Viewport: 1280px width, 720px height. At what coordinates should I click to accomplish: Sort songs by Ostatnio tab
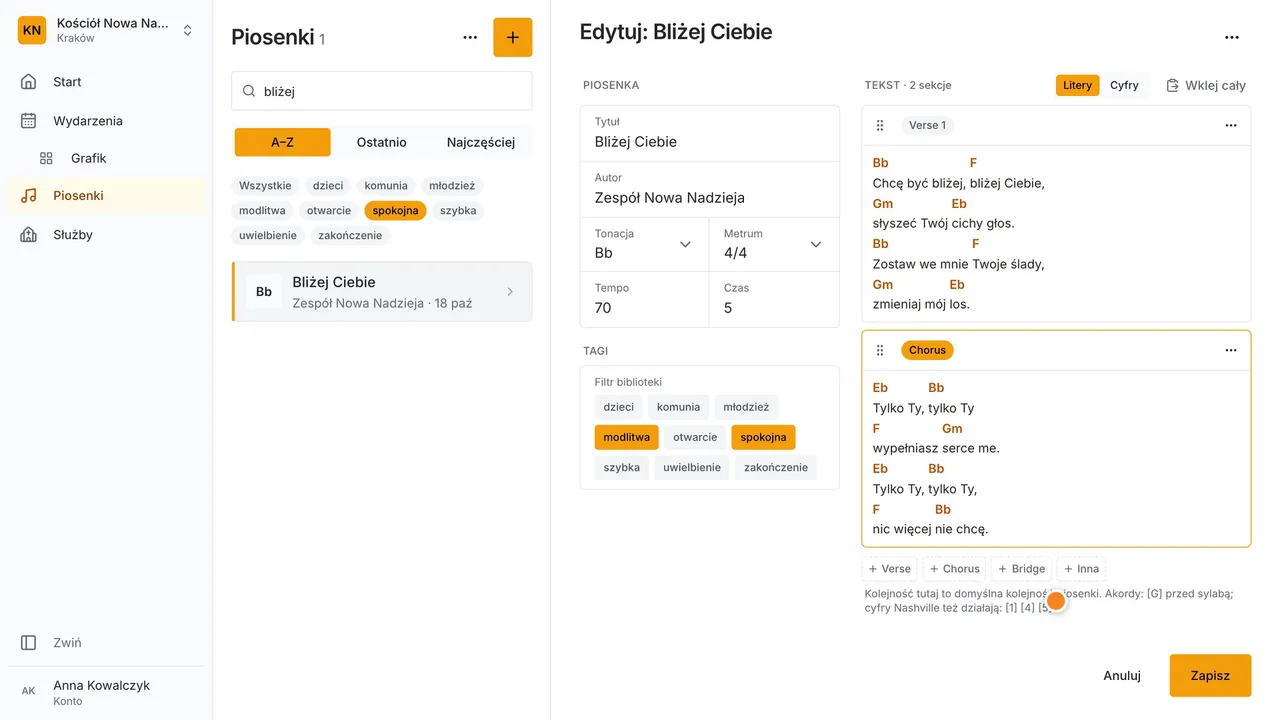click(382, 142)
